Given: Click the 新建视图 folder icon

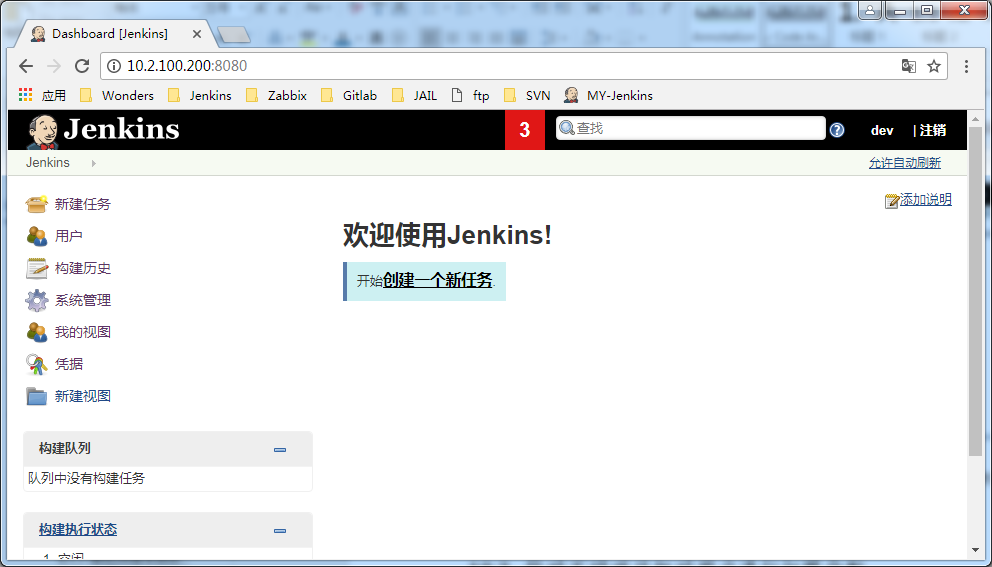Looking at the screenshot, I should click(x=37, y=396).
